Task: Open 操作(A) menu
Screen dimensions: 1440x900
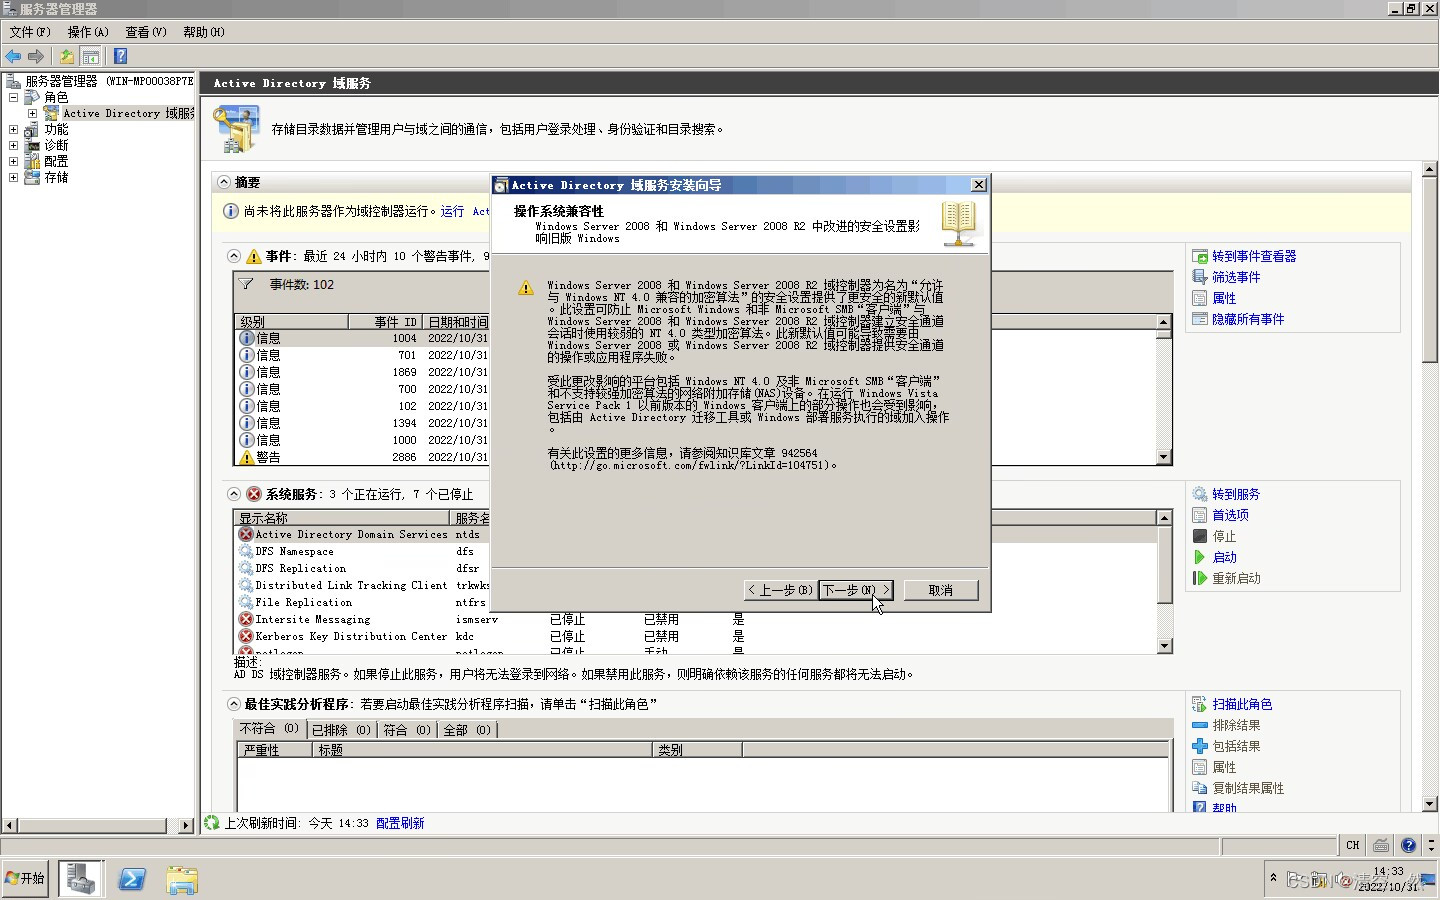Action: pos(88,32)
